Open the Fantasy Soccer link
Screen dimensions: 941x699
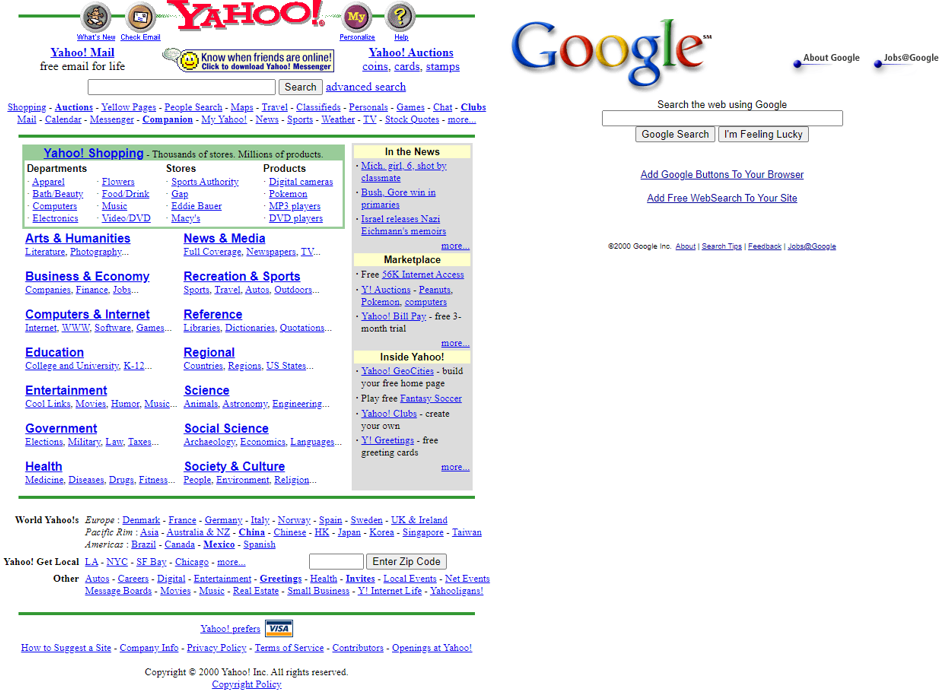[x=431, y=398]
